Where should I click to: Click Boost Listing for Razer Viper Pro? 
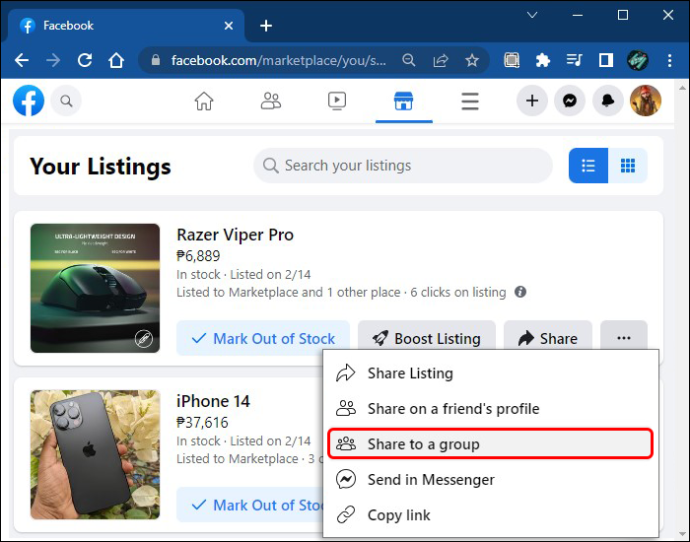[x=427, y=338]
